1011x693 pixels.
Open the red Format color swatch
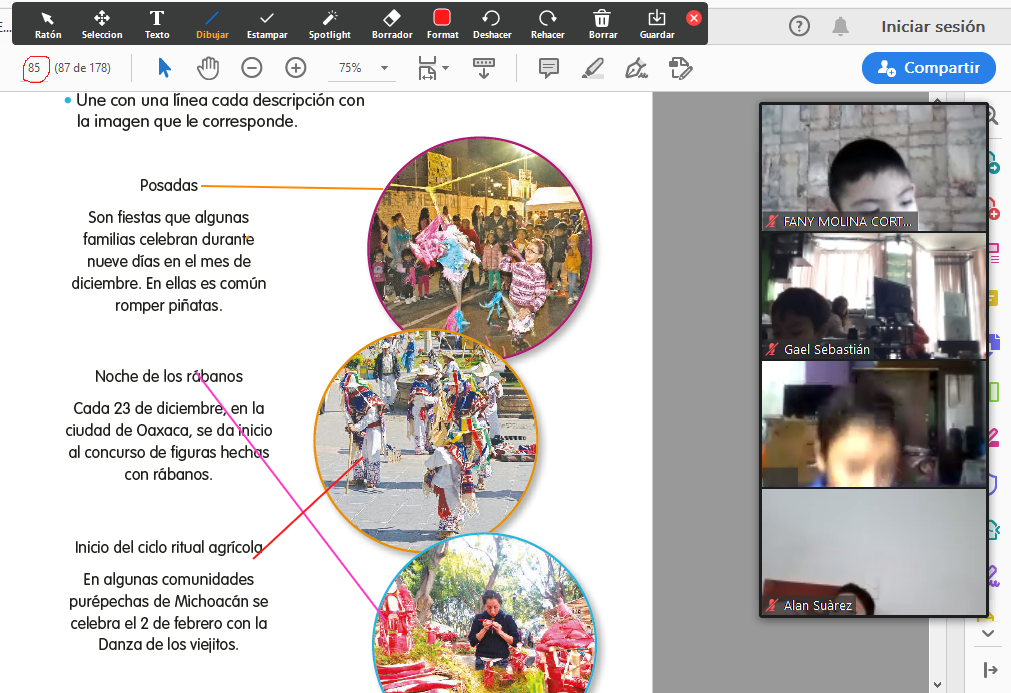point(442,18)
